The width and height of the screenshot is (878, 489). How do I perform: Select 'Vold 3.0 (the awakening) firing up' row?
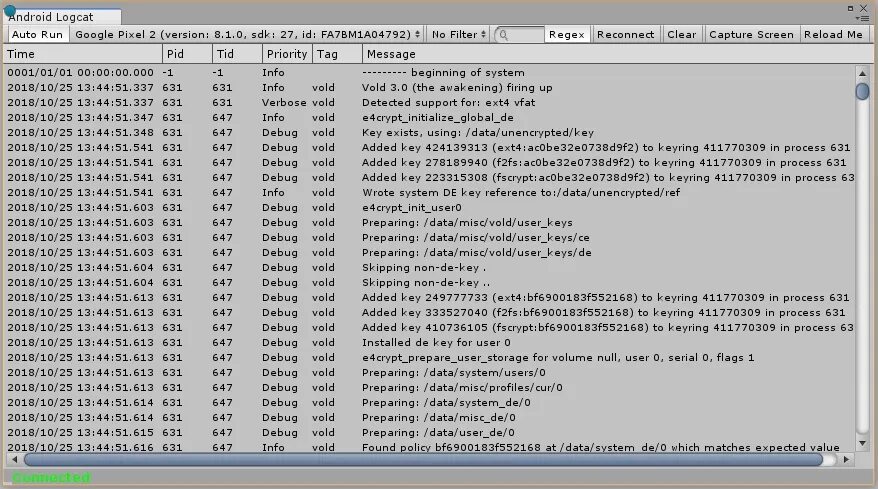point(430,88)
